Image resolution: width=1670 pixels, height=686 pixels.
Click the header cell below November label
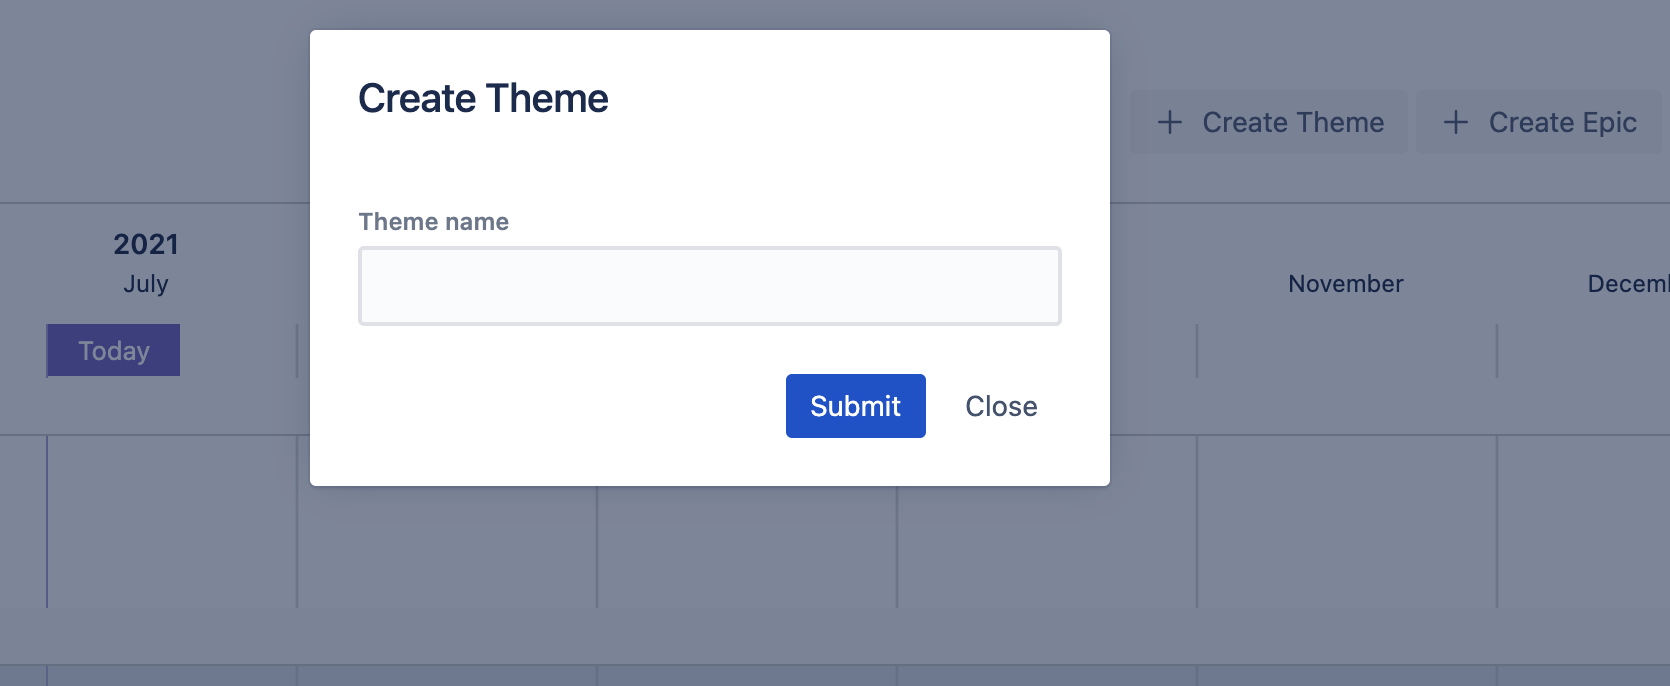point(1346,351)
